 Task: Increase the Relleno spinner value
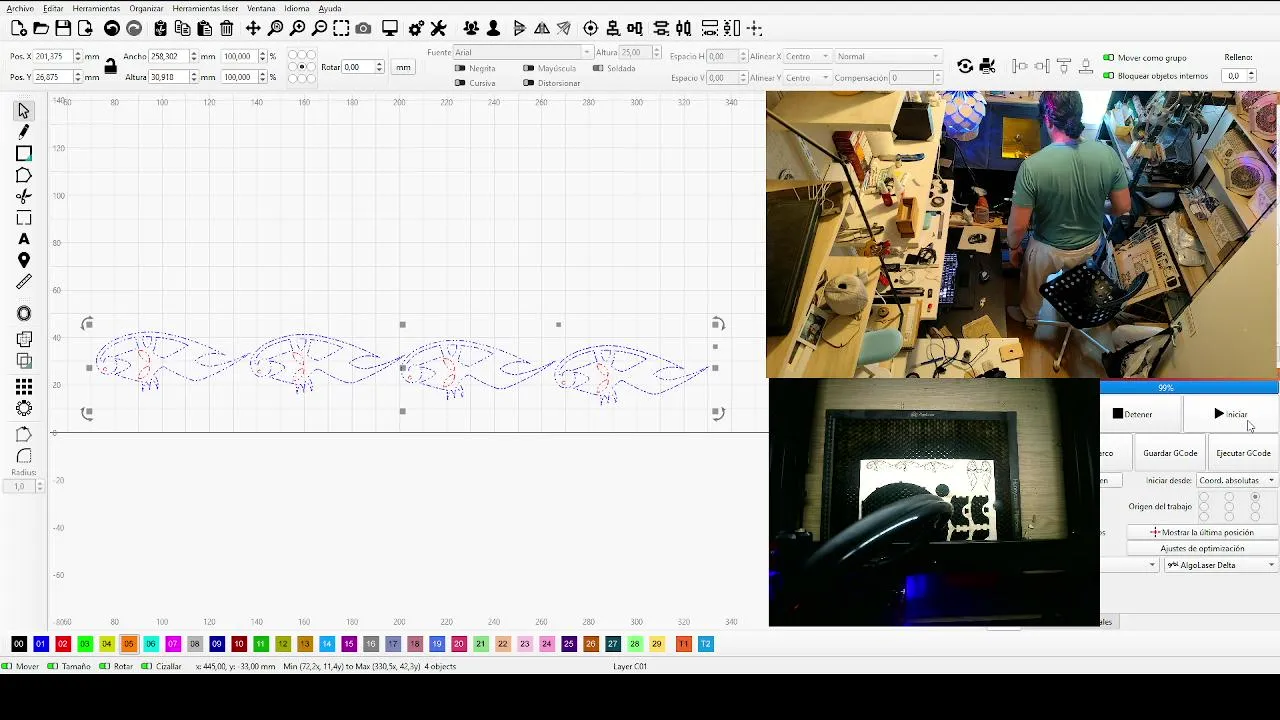pyautogui.click(x=1251, y=73)
